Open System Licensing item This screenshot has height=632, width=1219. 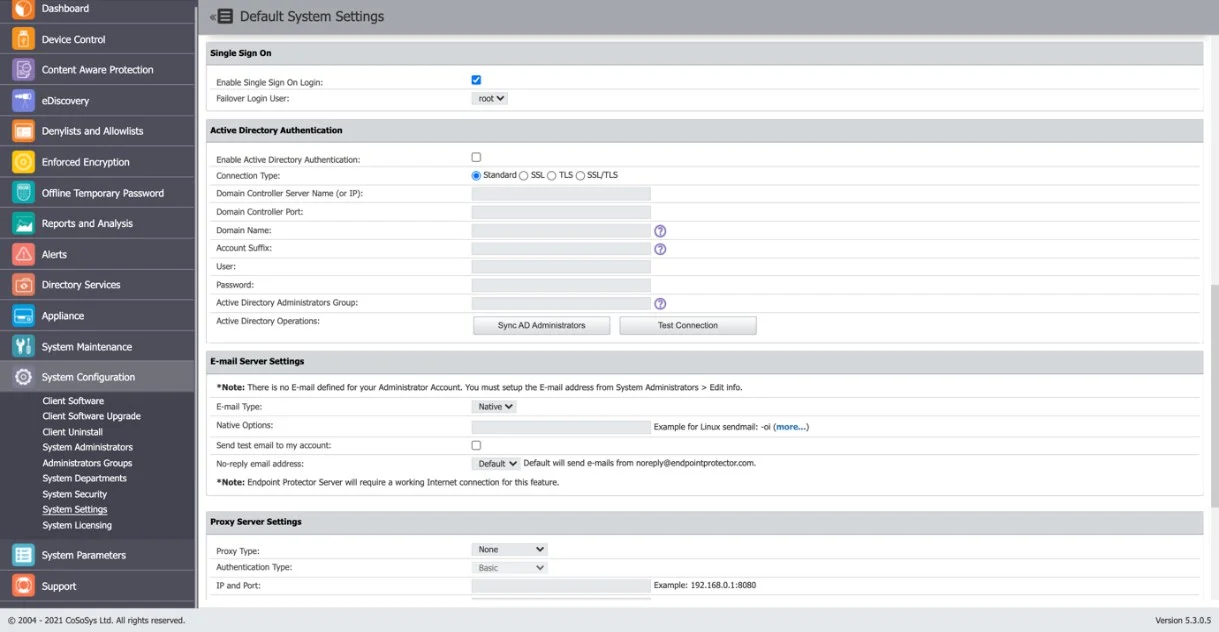click(77, 525)
